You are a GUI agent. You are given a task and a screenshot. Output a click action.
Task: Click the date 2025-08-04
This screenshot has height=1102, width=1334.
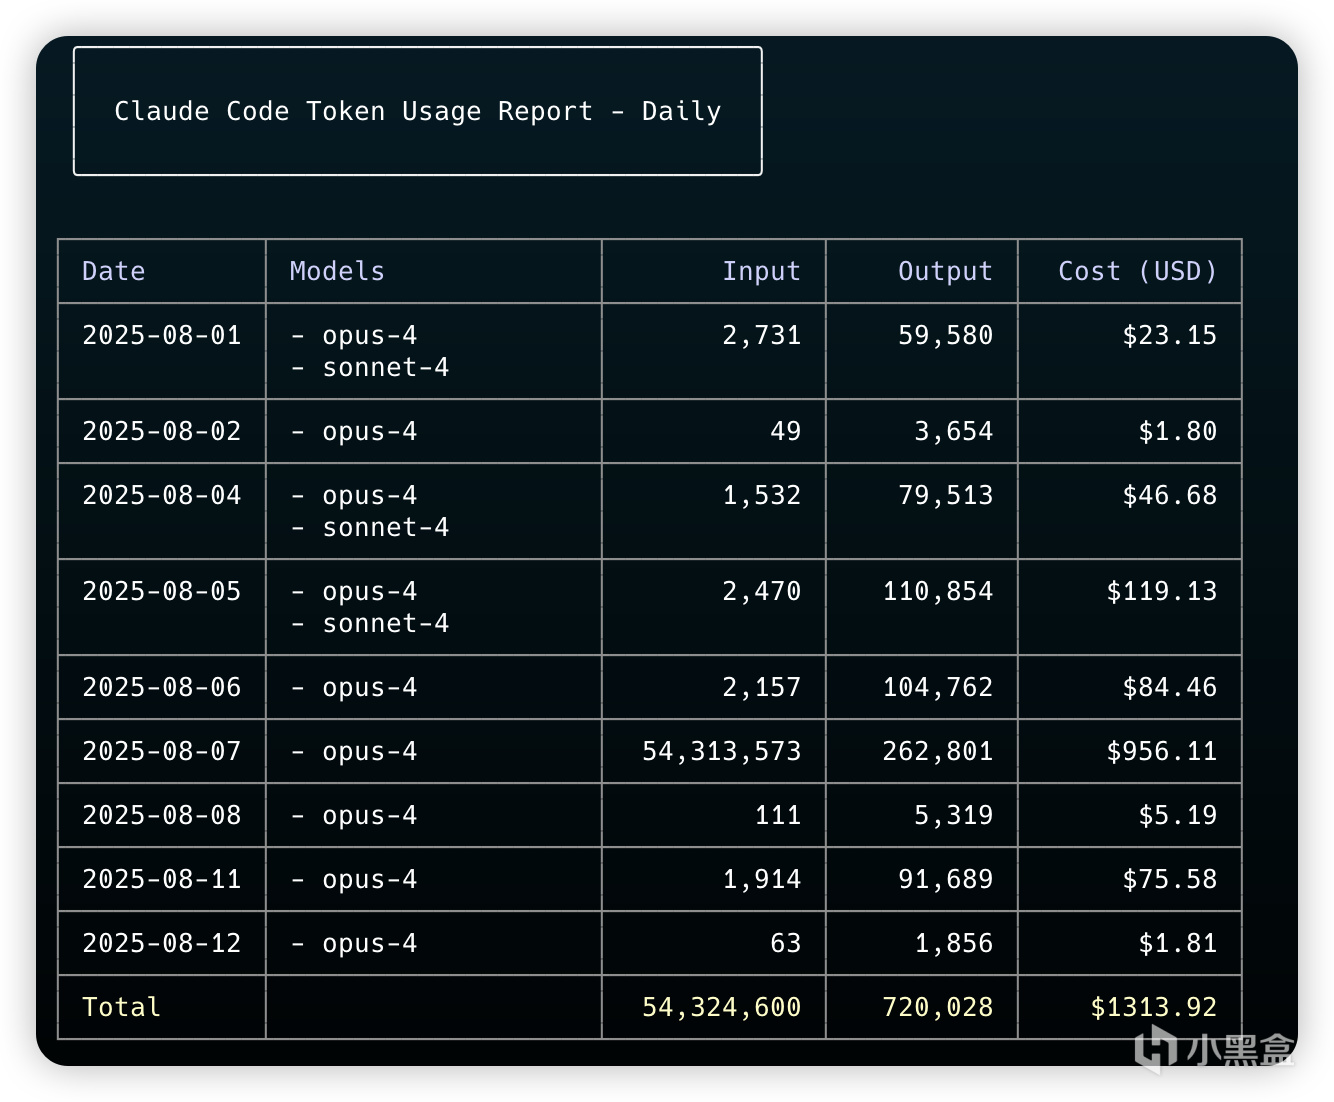point(162,495)
